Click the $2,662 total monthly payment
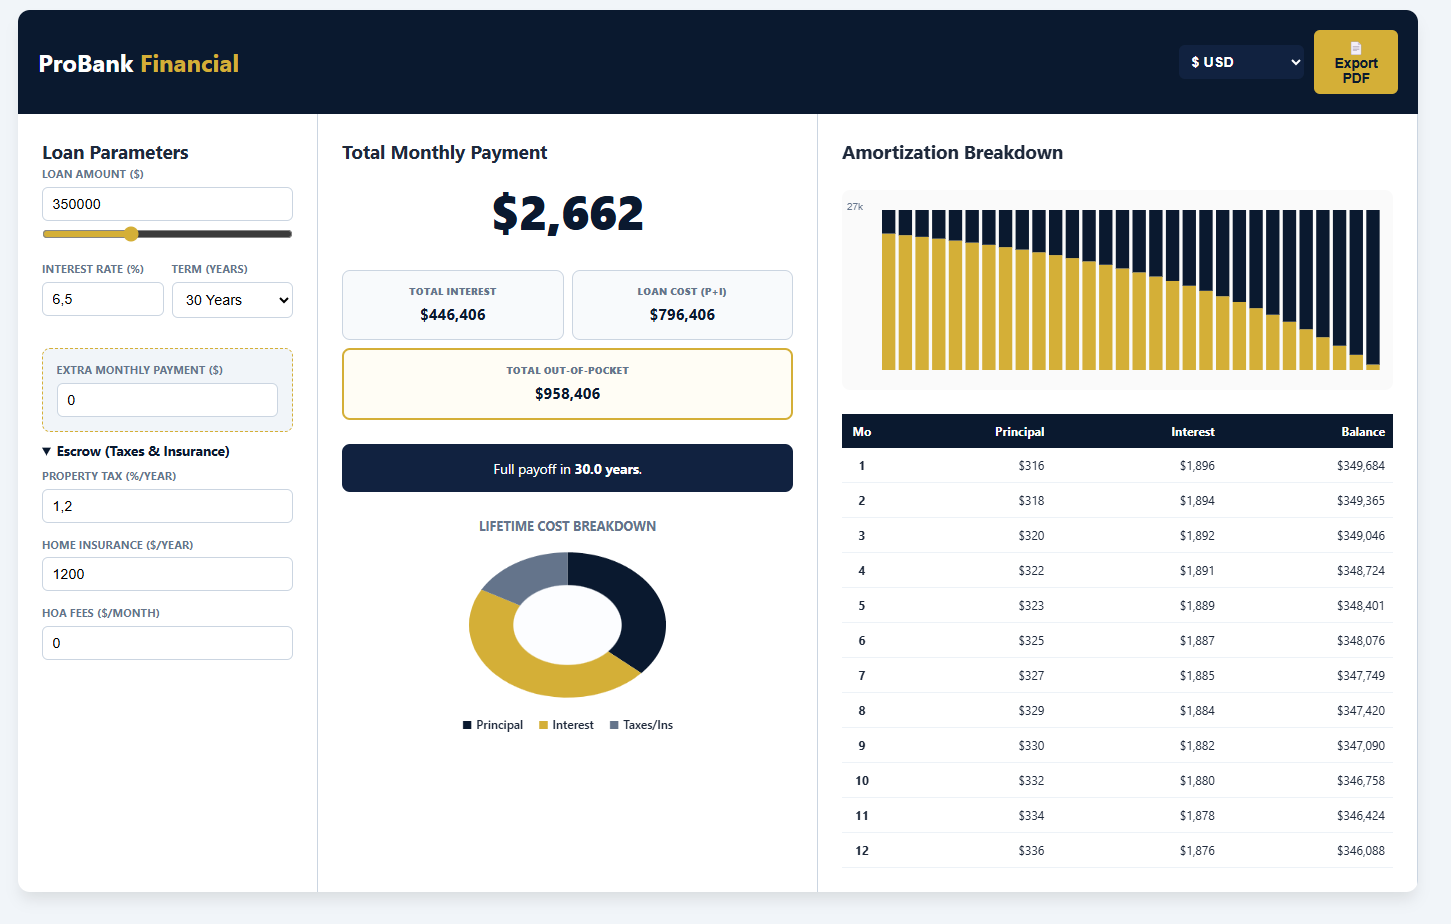 [x=568, y=213]
